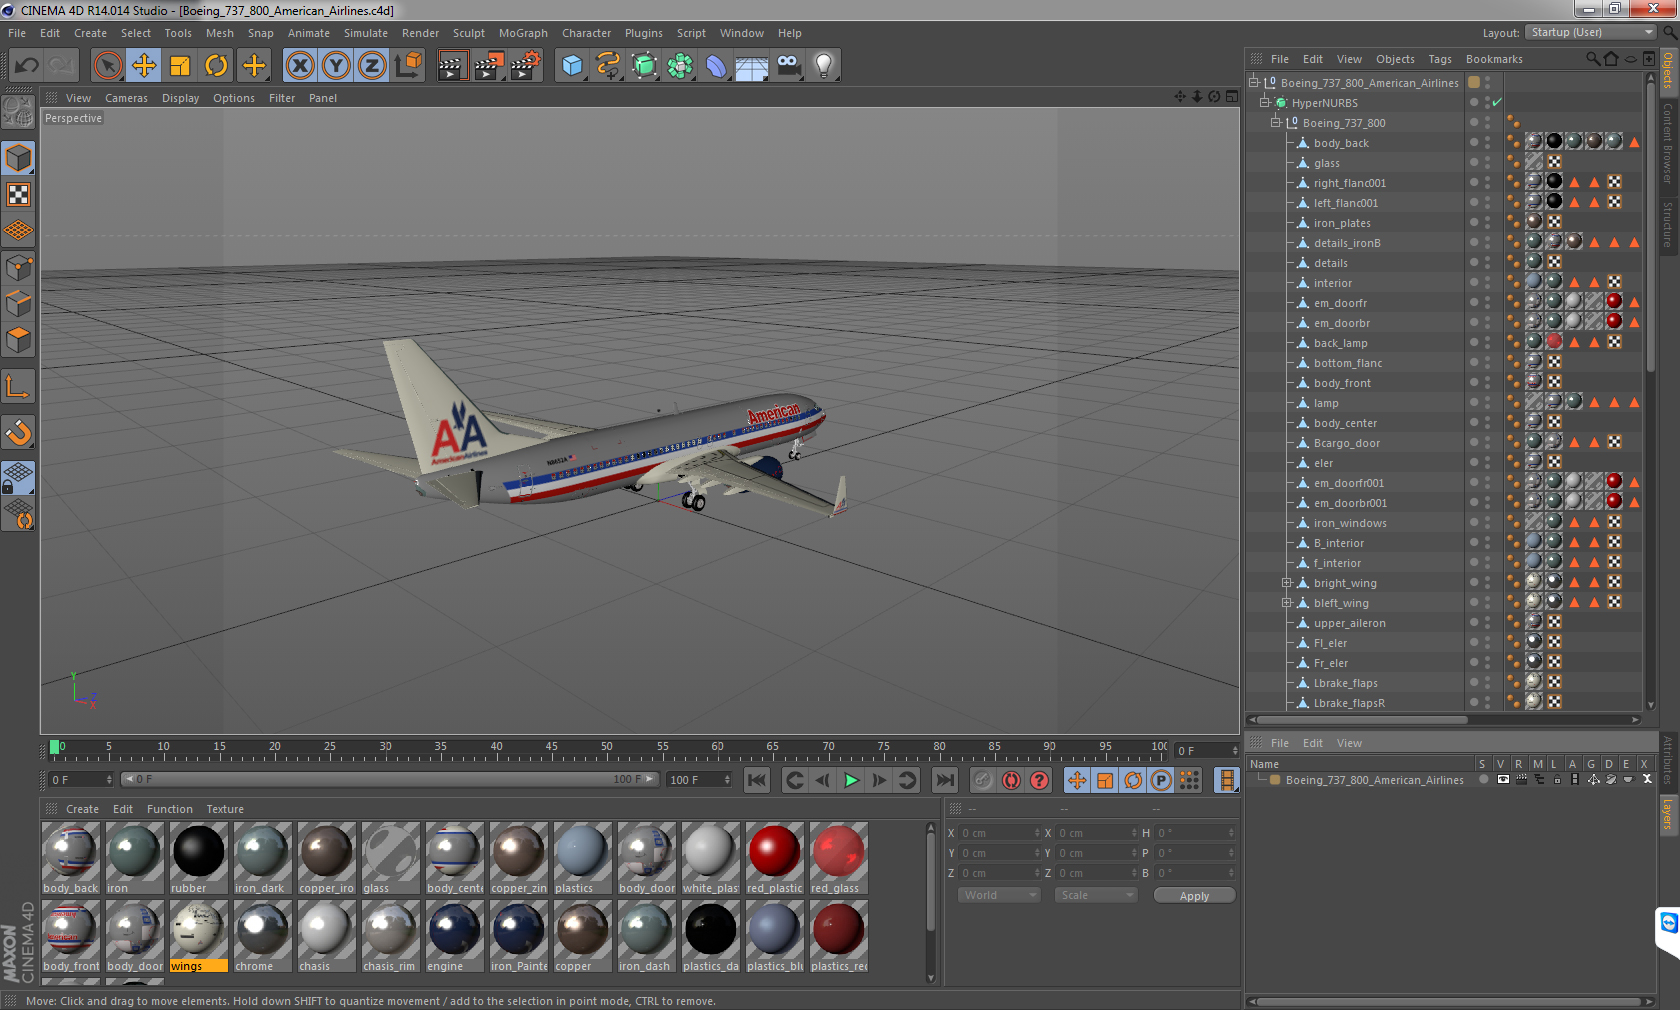Image resolution: width=1680 pixels, height=1010 pixels.
Task: Collapse the HyperNURBS tree node
Action: pyautogui.click(x=1264, y=103)
